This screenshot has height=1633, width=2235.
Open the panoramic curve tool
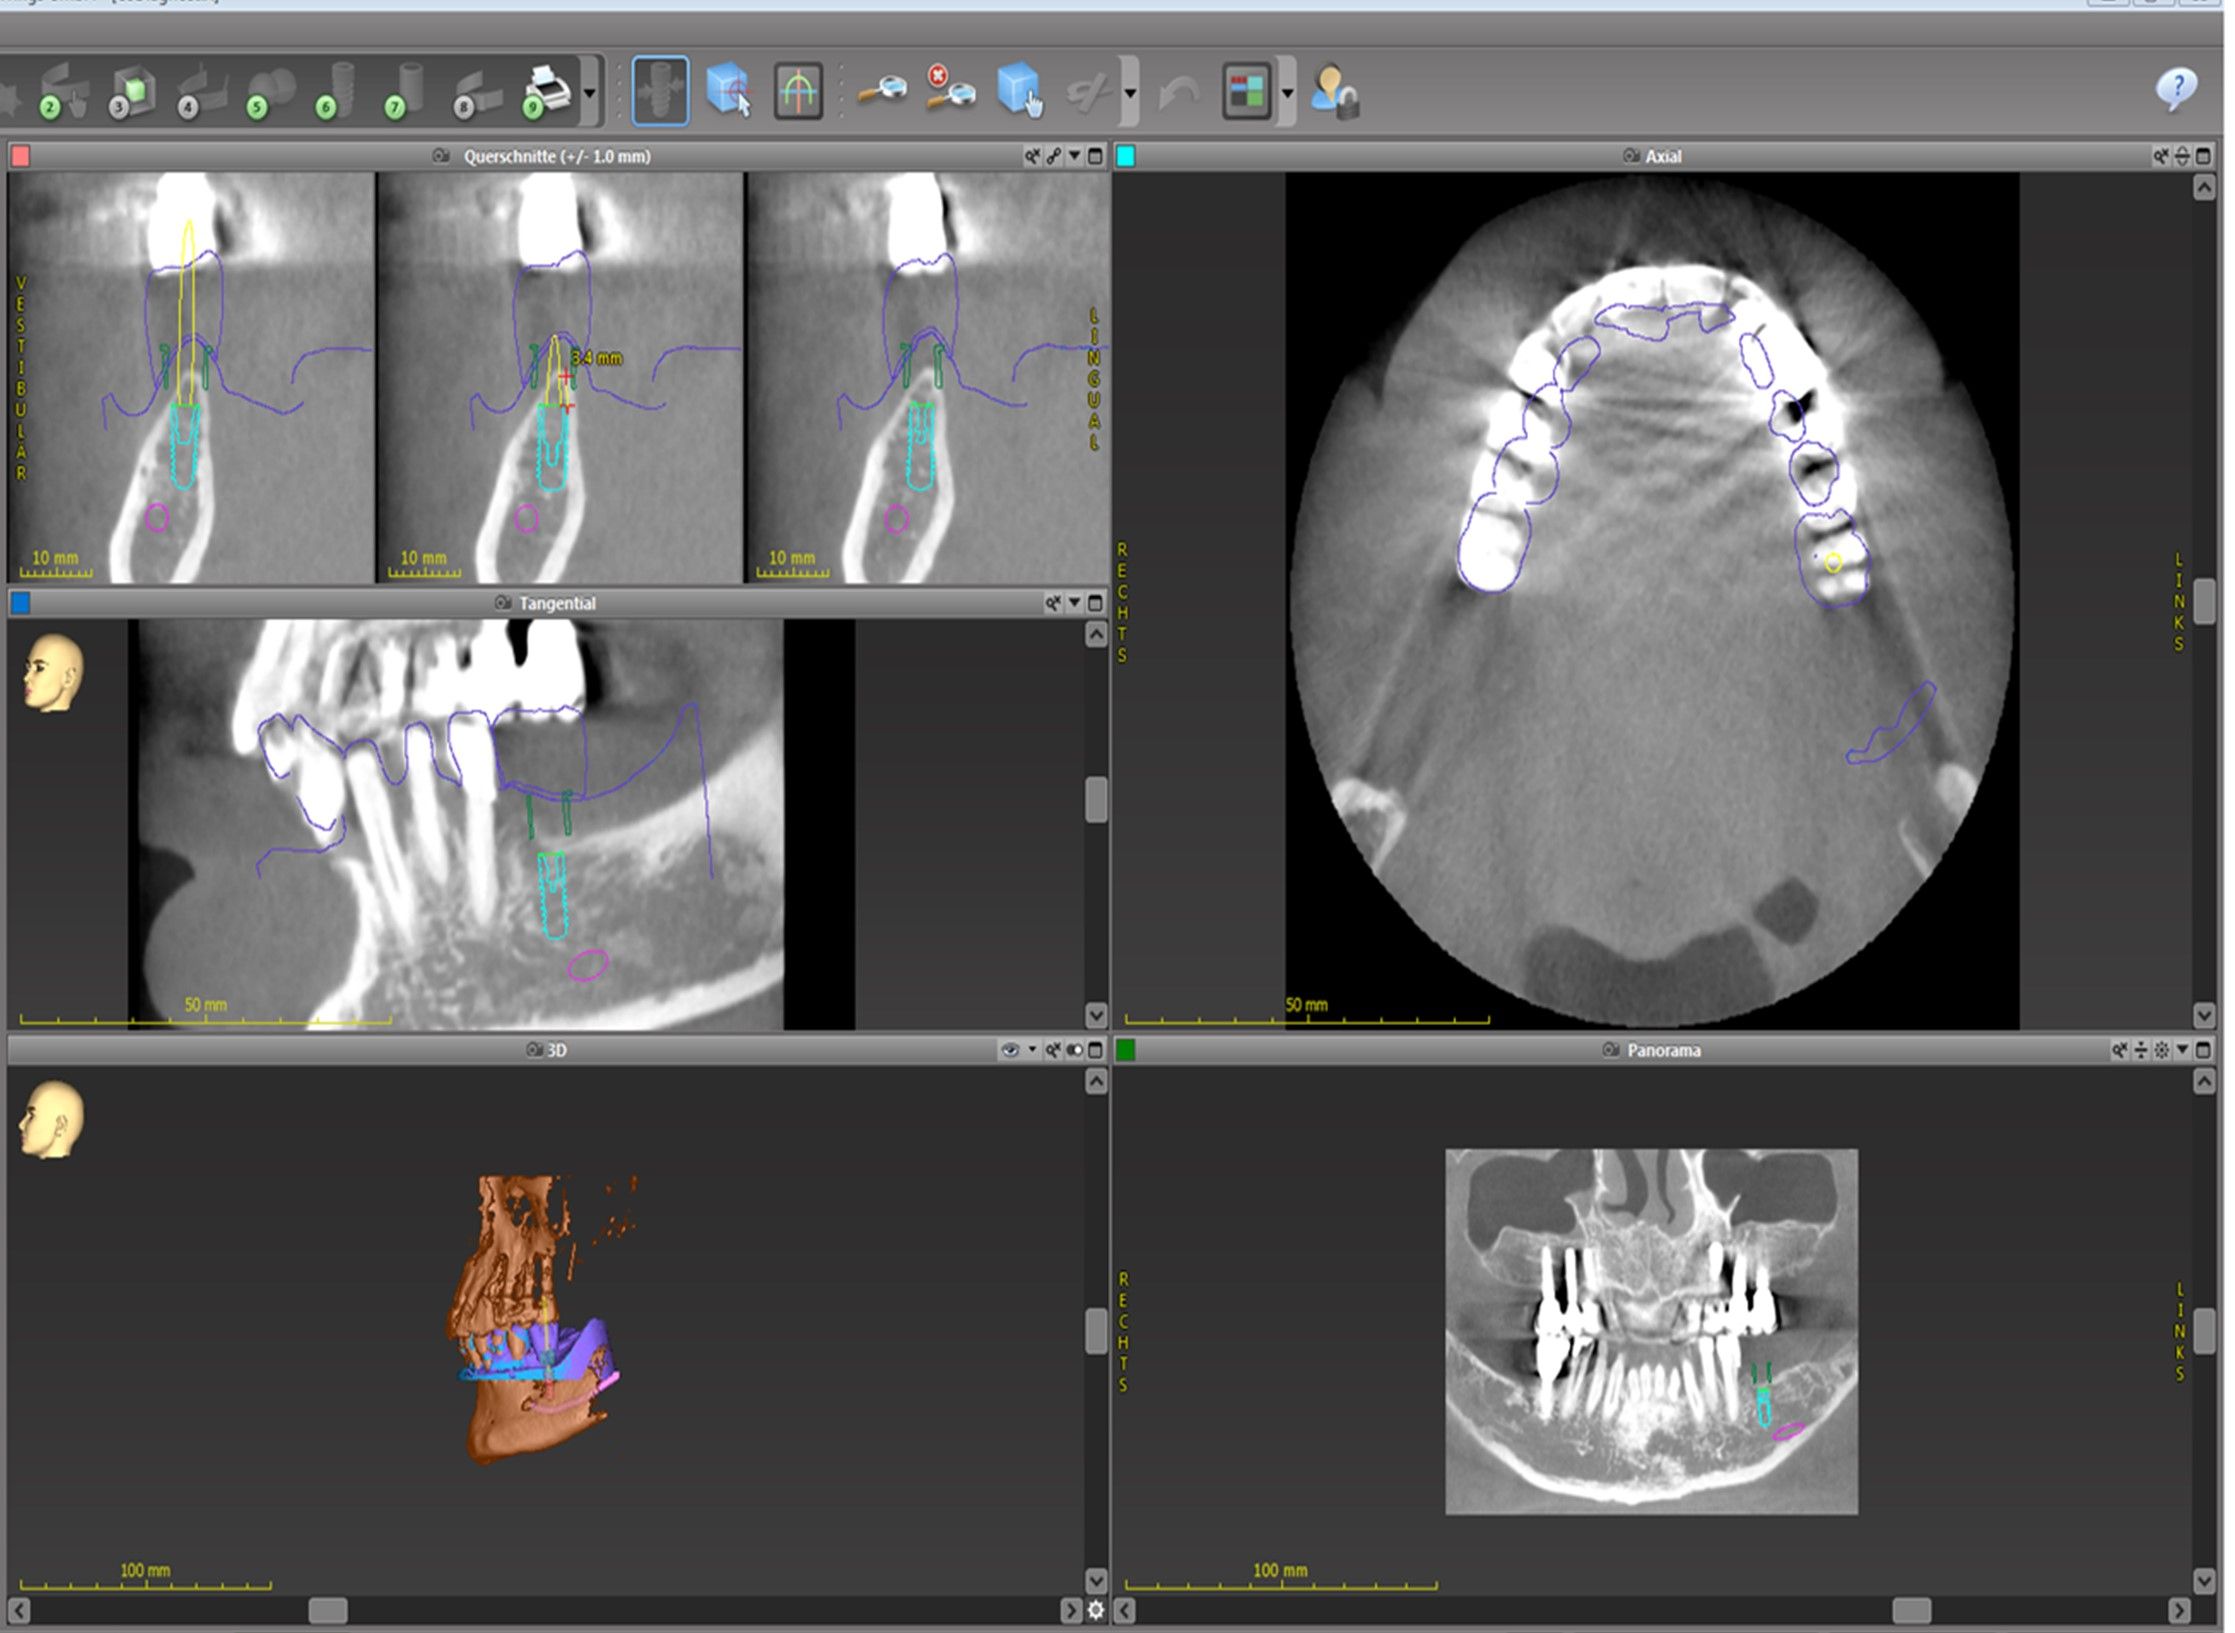(797, 92)
